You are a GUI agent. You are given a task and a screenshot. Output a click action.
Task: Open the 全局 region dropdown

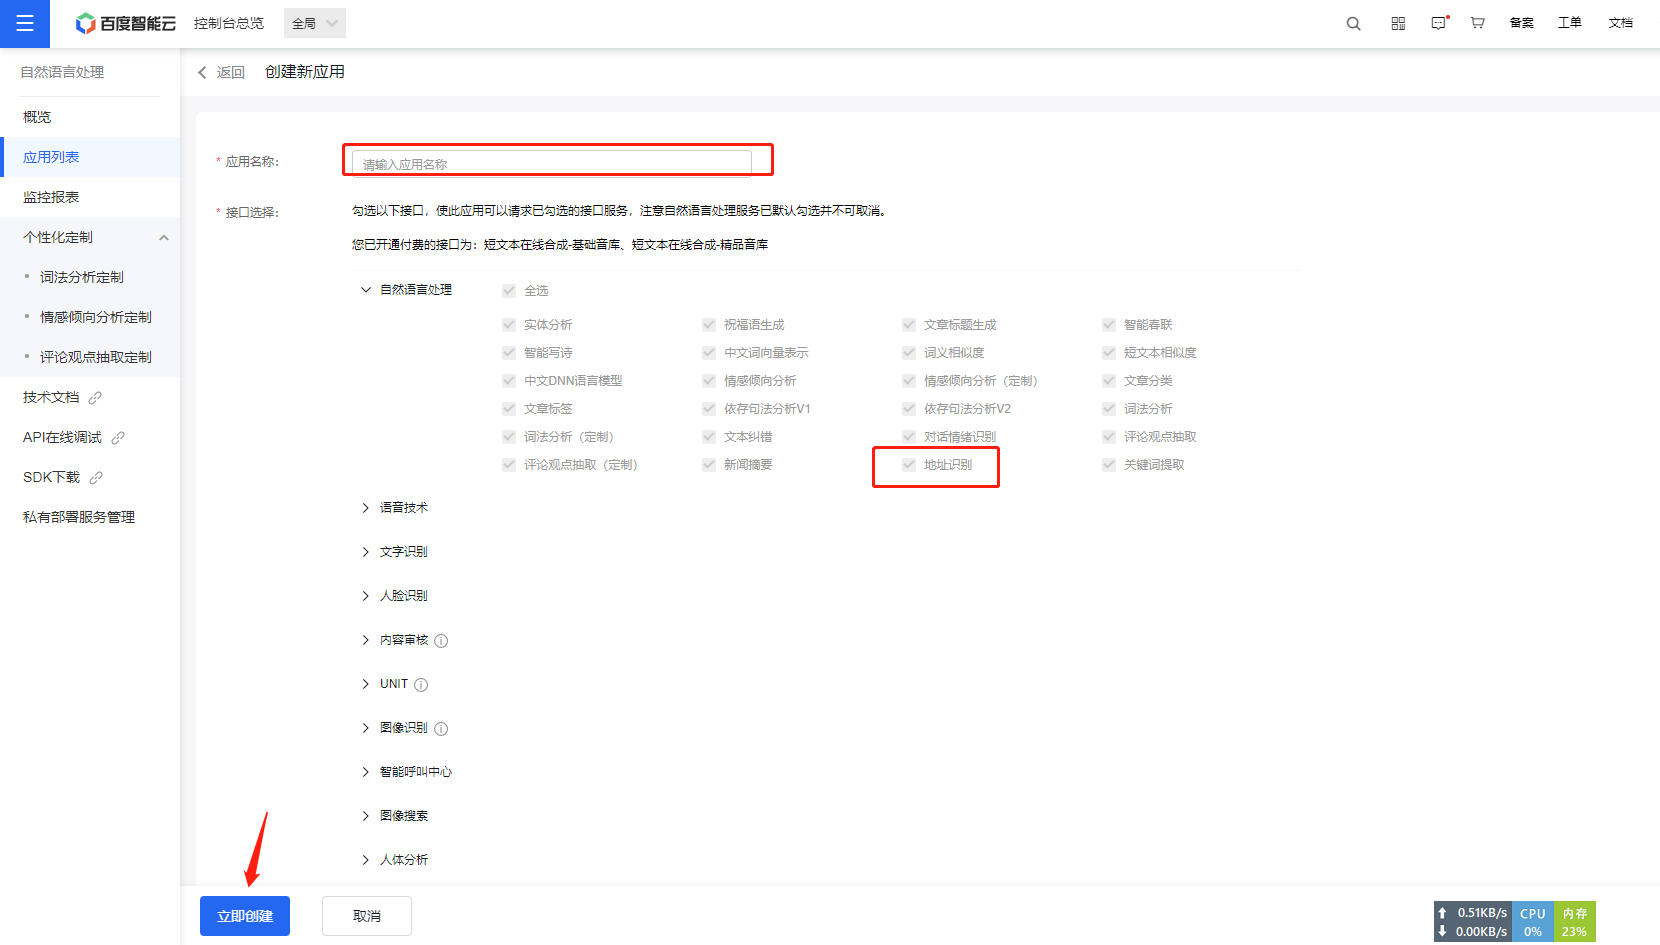tap(315, 23)
